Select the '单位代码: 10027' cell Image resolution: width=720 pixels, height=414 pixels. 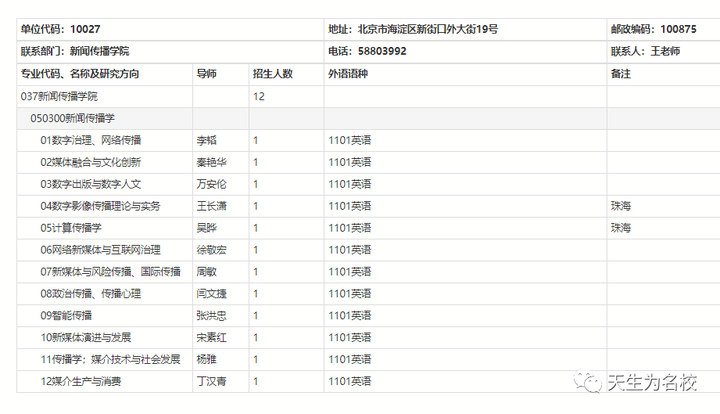point(170,29)
